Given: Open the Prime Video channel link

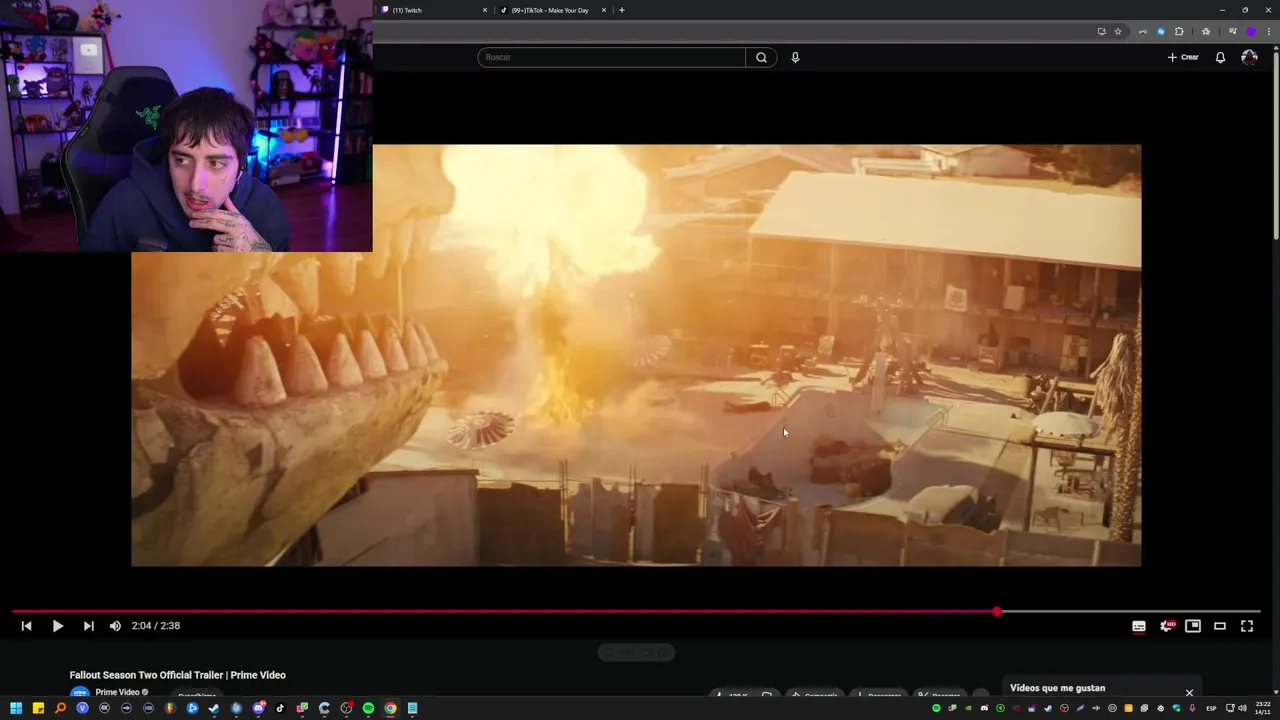Looking at the screenshot, I should point(117,692).
